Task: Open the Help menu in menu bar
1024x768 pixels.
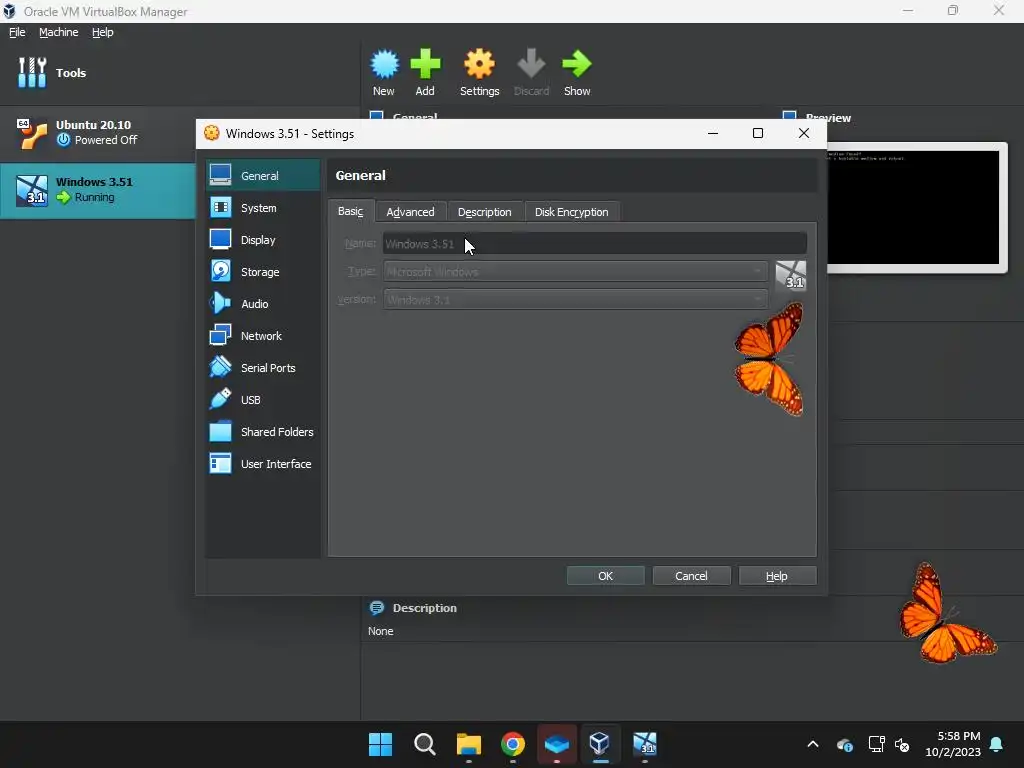Action: pos(103,32)
